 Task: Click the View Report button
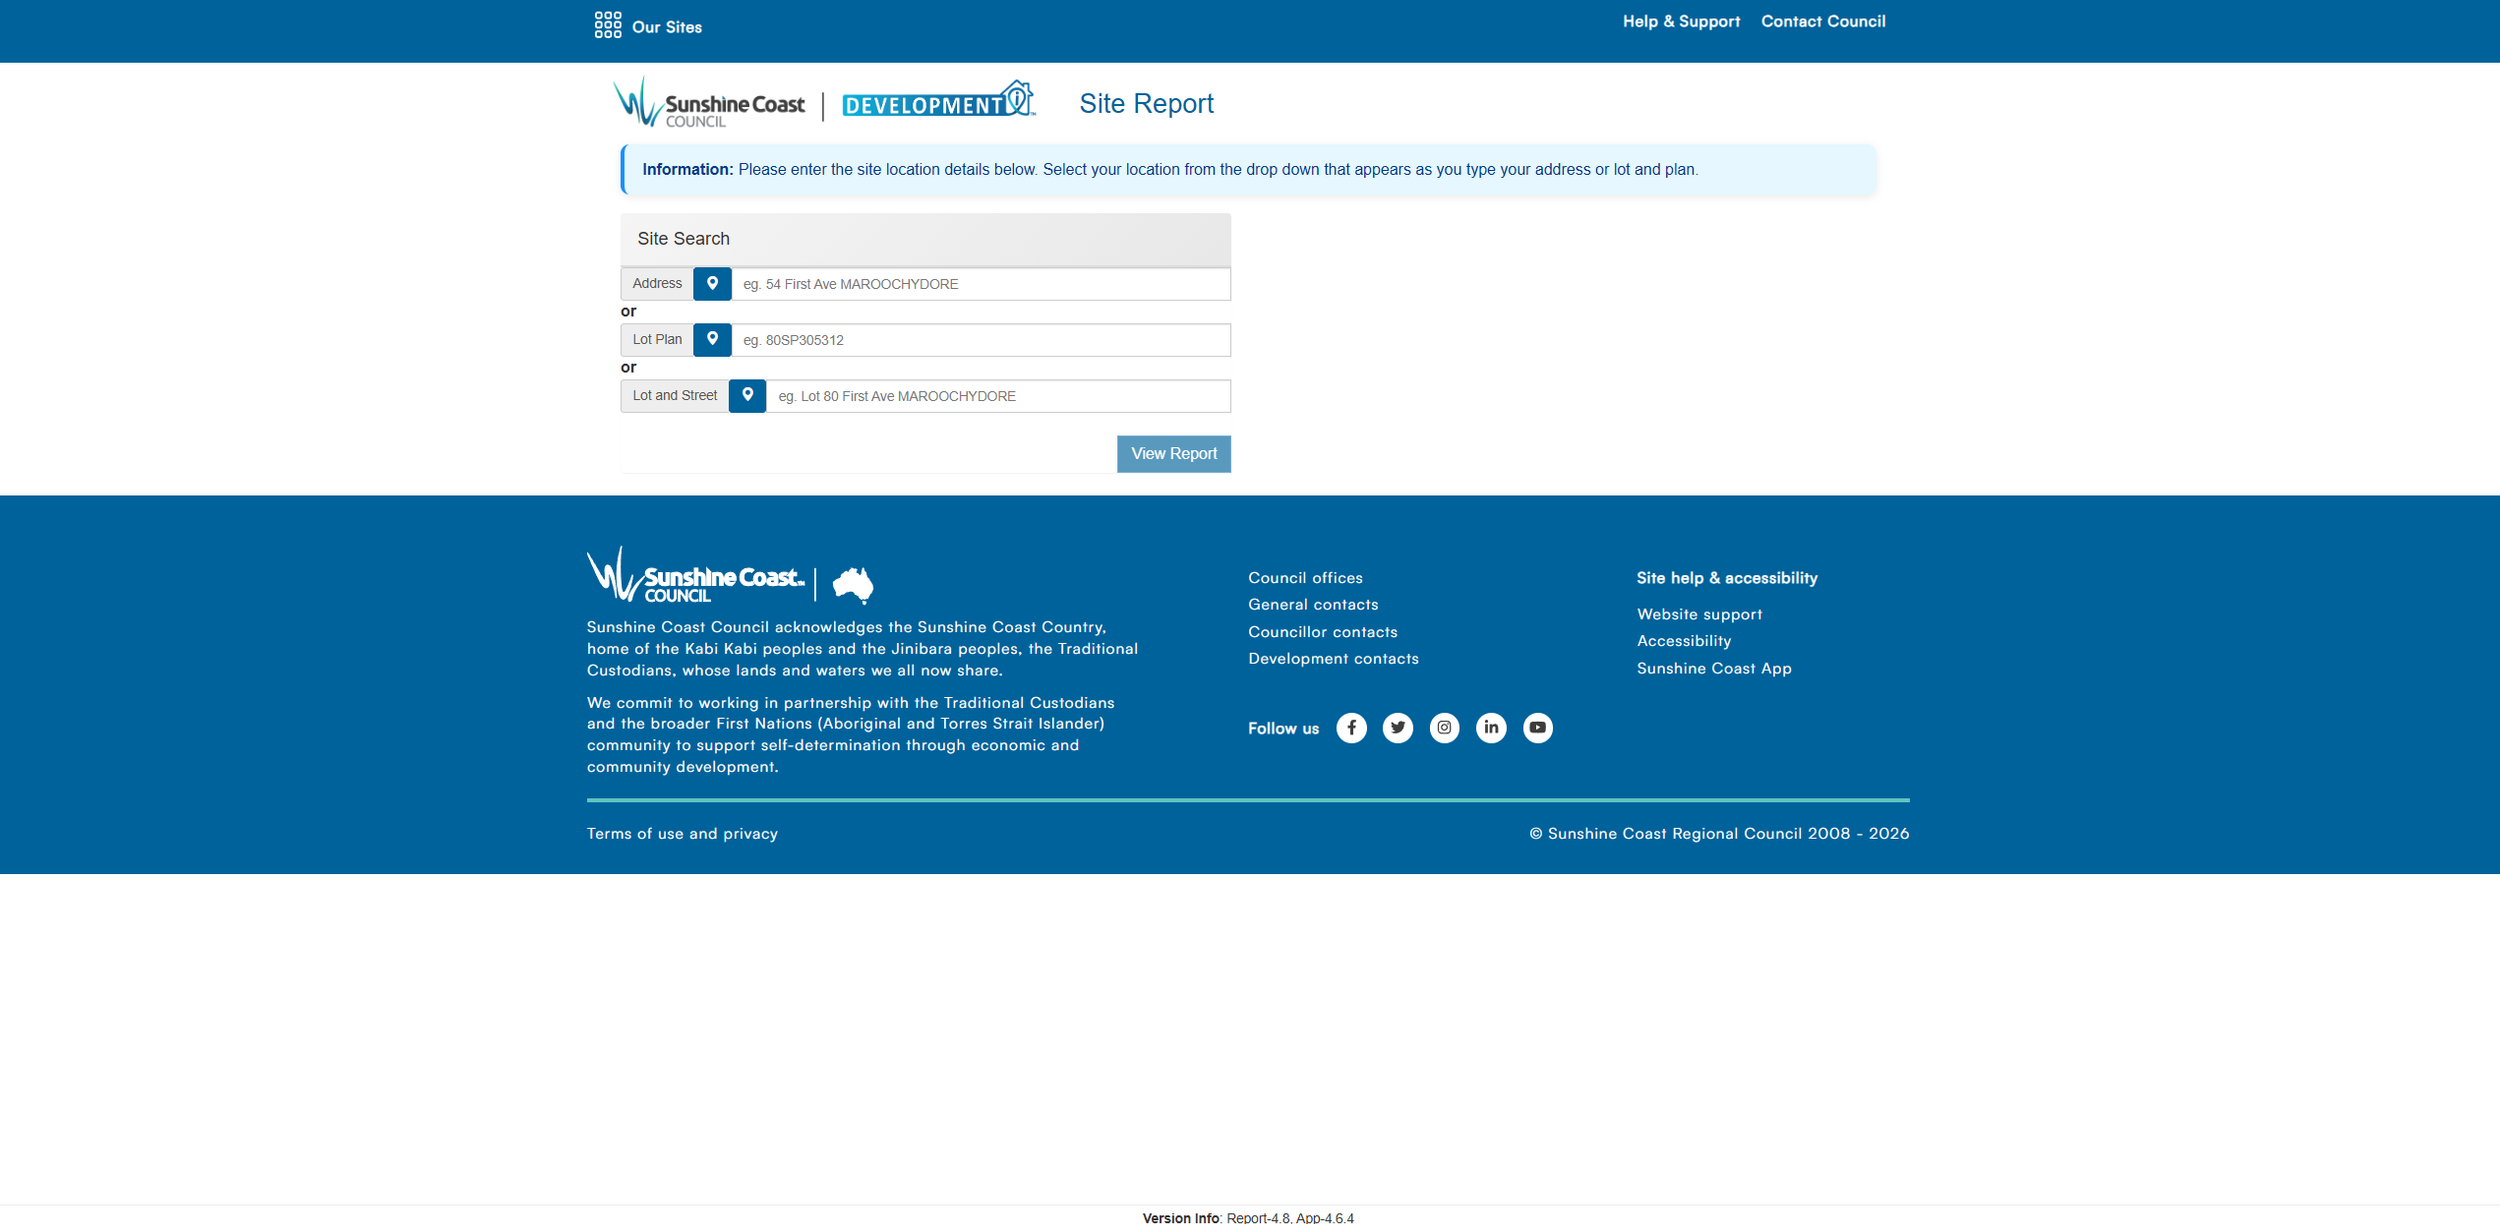click(1173, 454)
